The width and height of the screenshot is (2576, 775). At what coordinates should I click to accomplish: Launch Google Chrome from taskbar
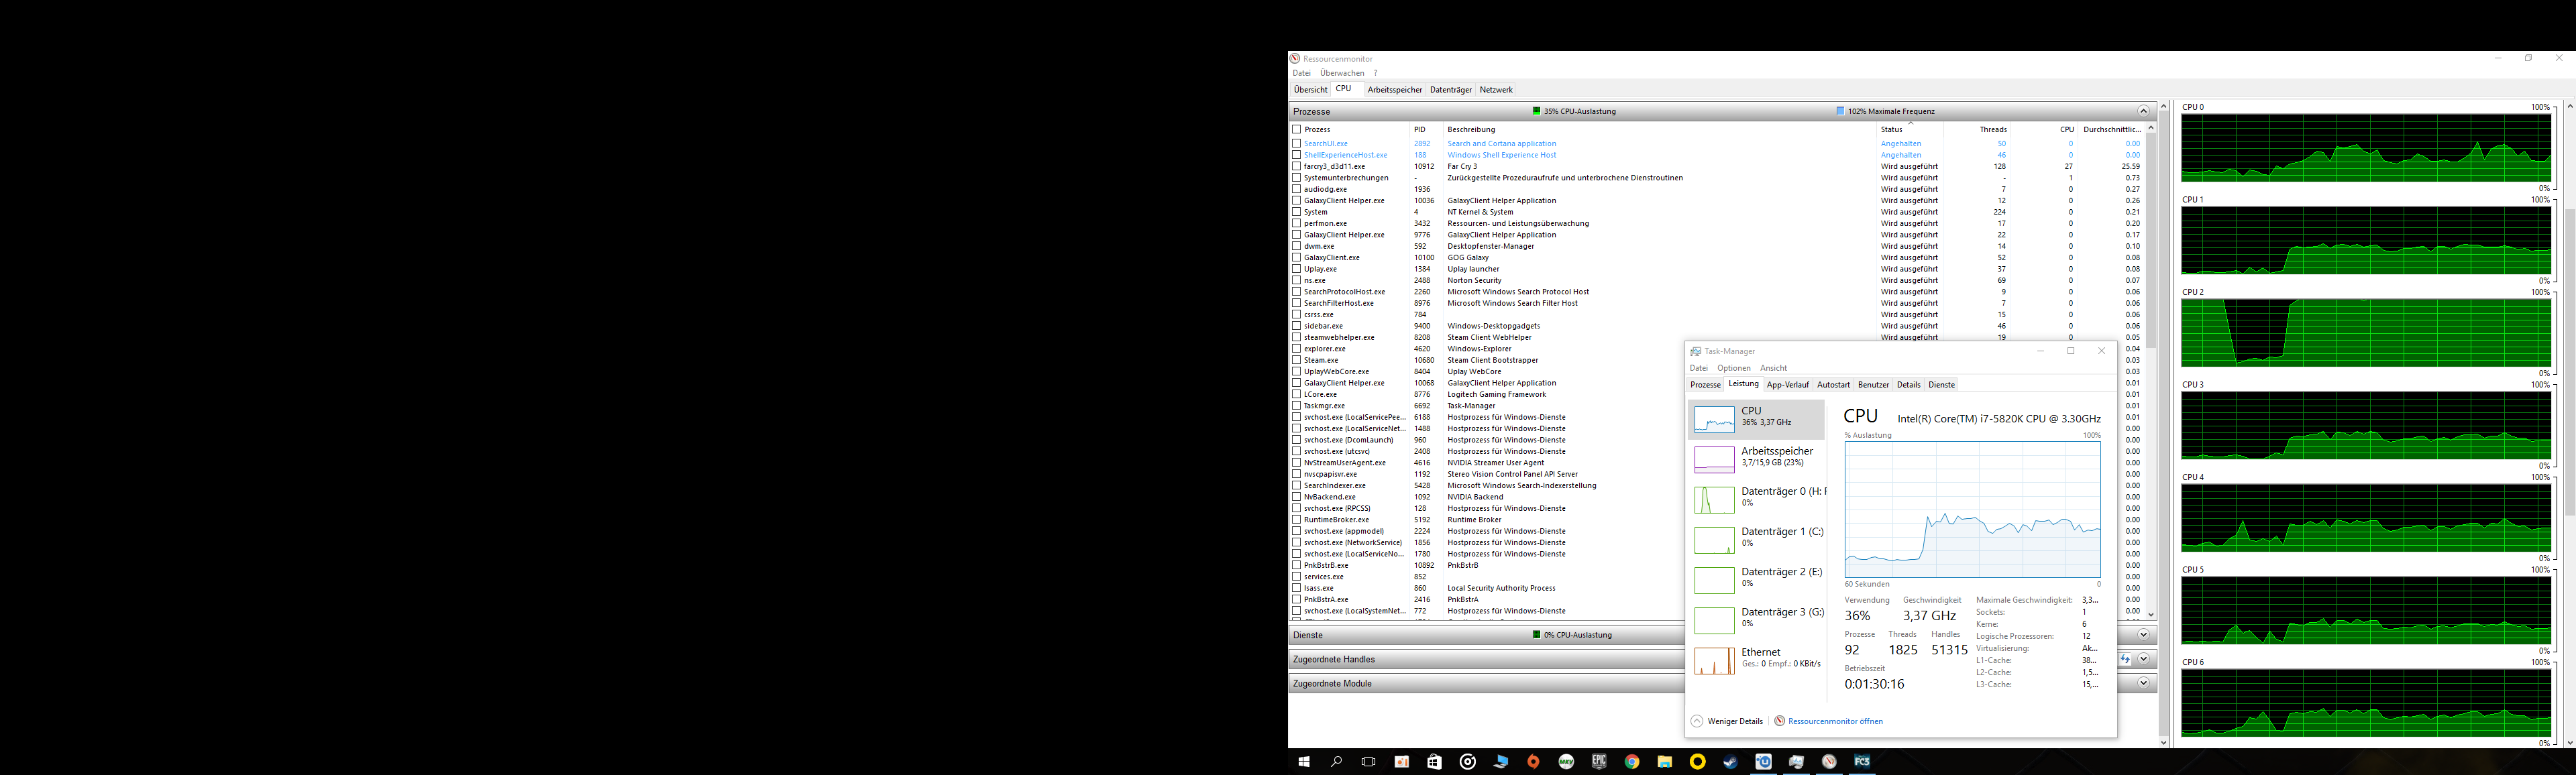tap(1632, 762)
